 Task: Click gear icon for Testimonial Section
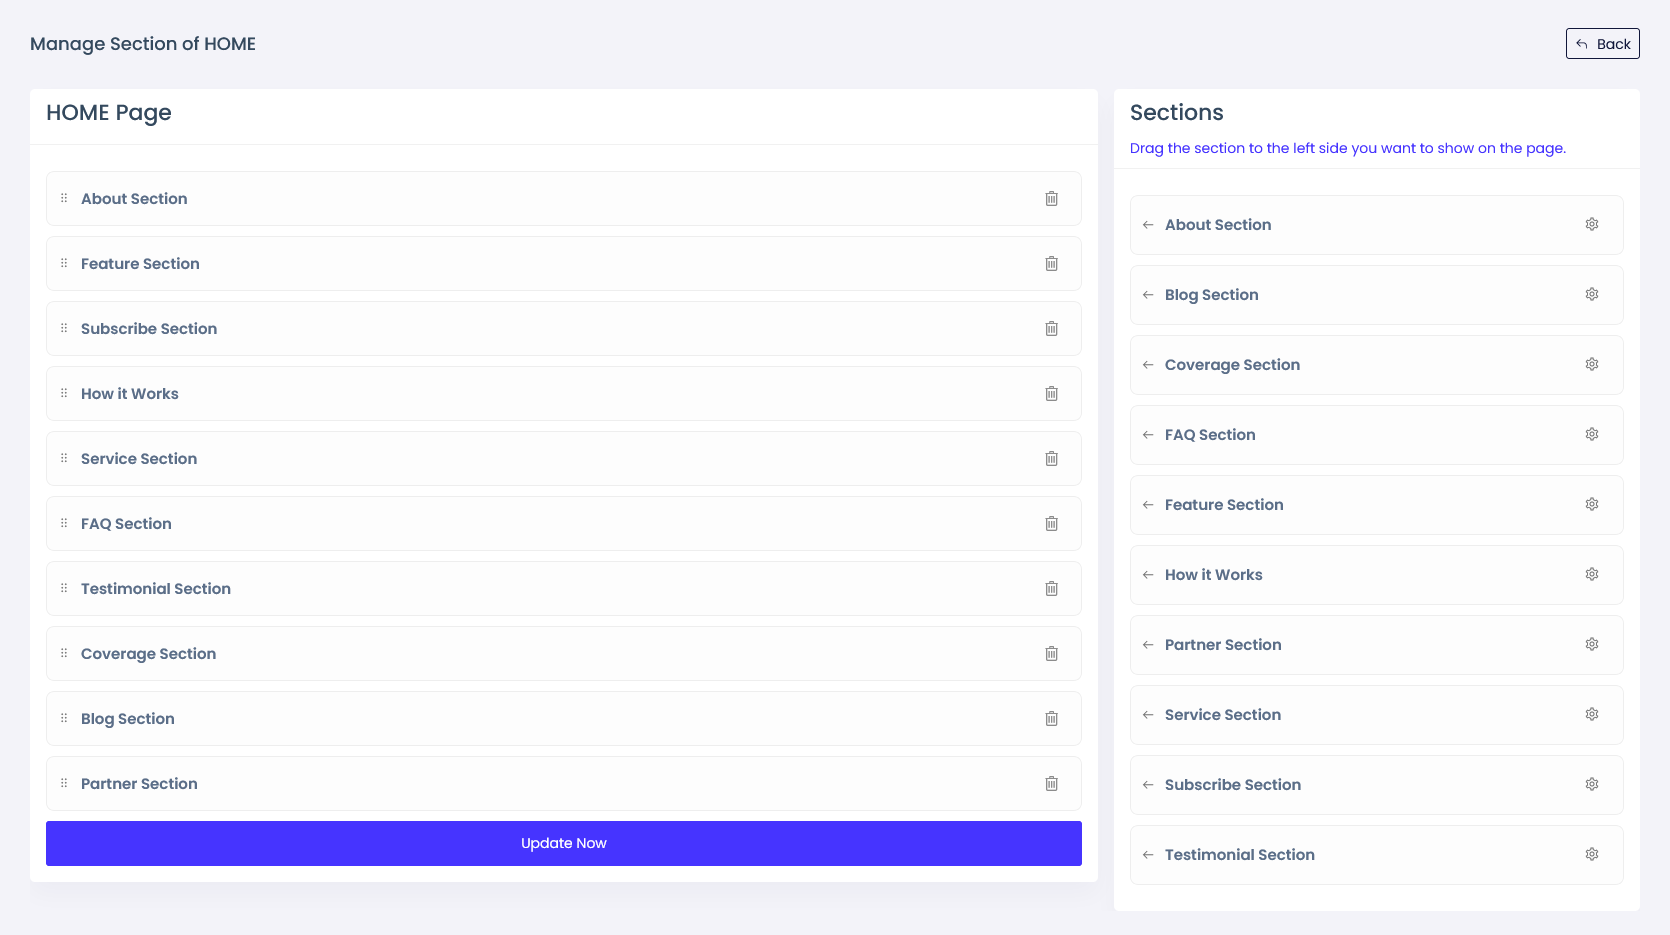coord(1592,855)
